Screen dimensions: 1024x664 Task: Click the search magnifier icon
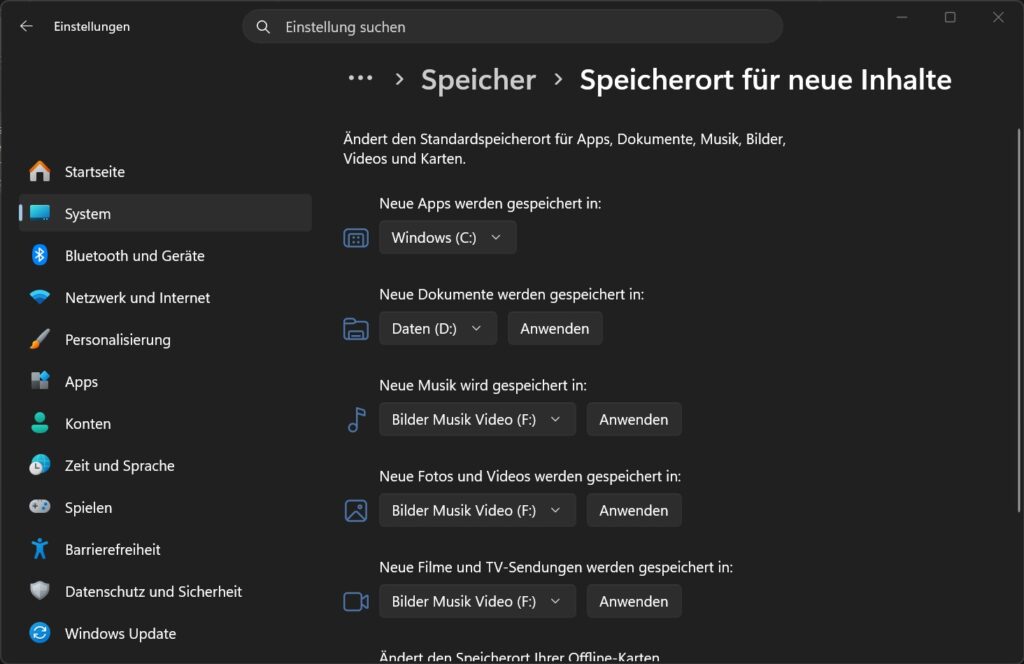(x=263, y=27)
